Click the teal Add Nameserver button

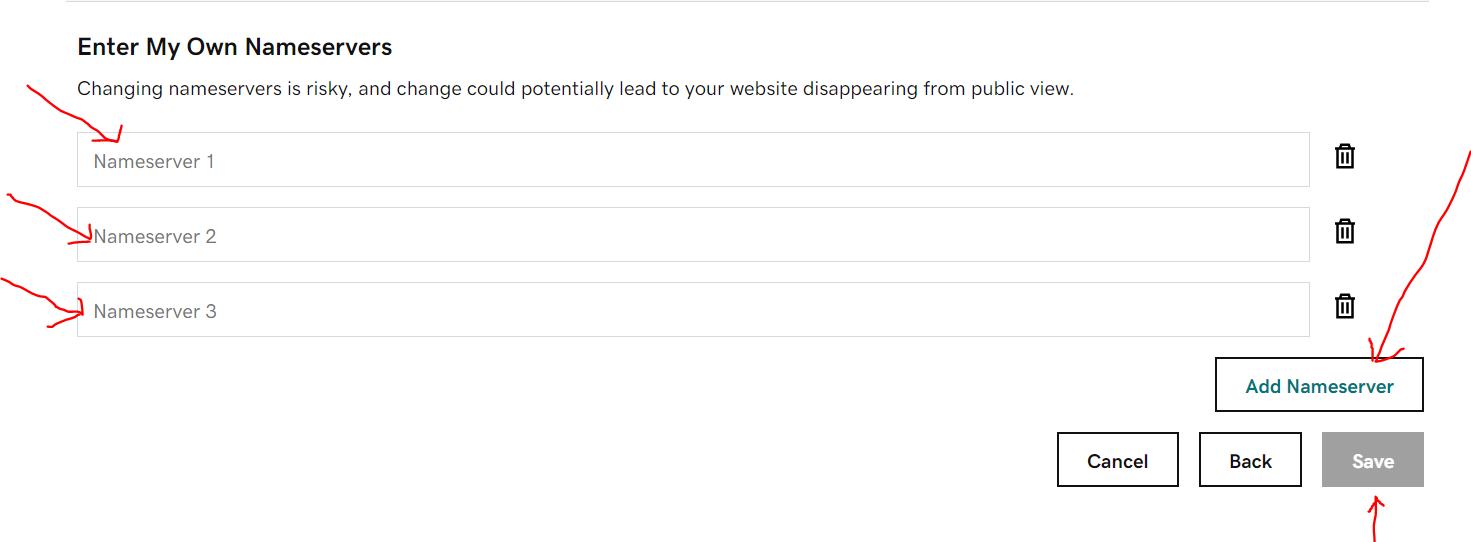1319,385
